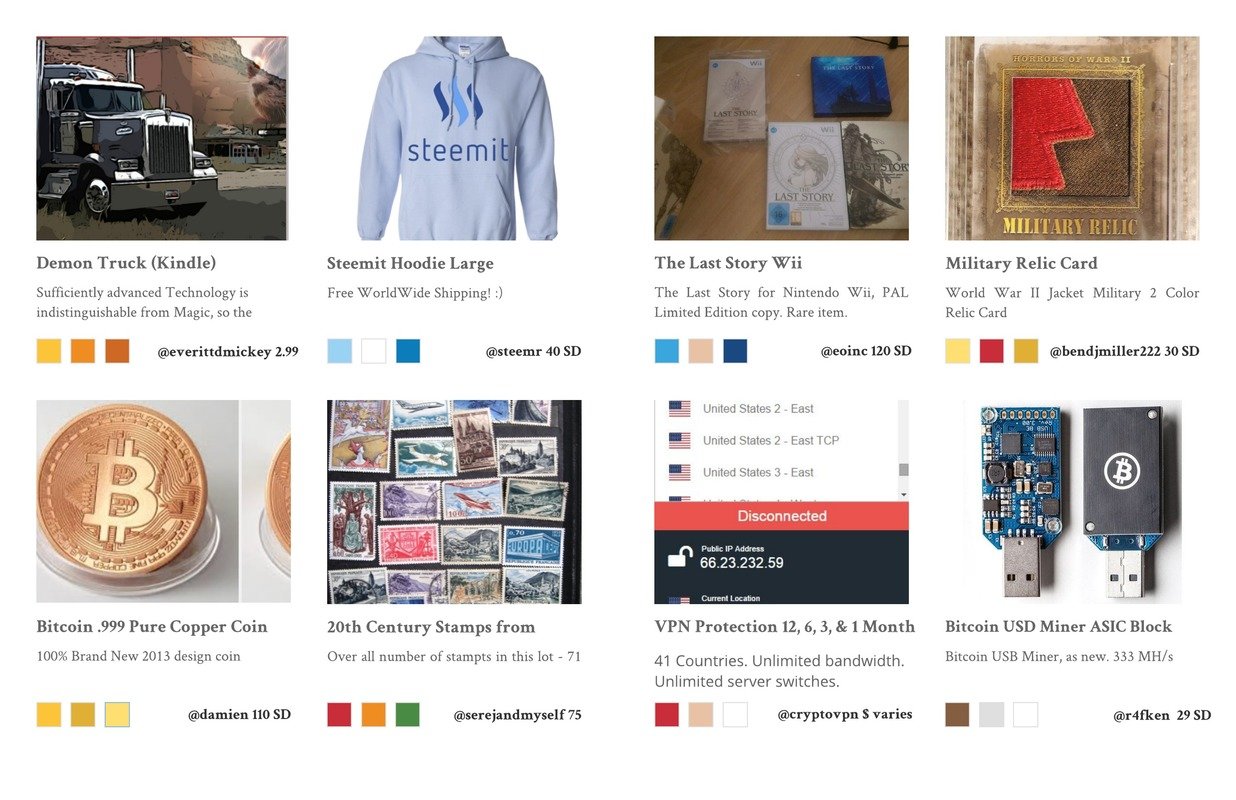Select light blue swatch under Steemit Hoodie

(340, 351)
